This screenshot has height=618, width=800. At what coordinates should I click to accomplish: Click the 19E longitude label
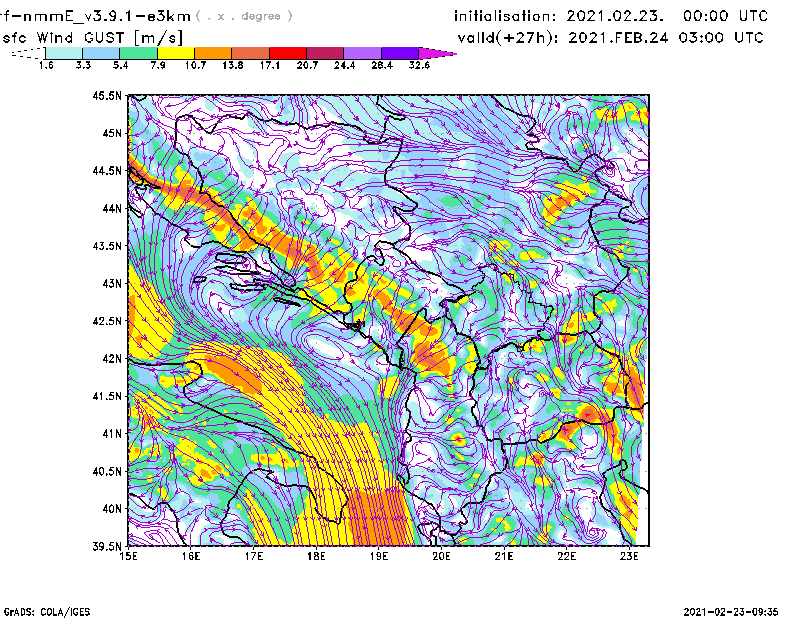(379, 556)
